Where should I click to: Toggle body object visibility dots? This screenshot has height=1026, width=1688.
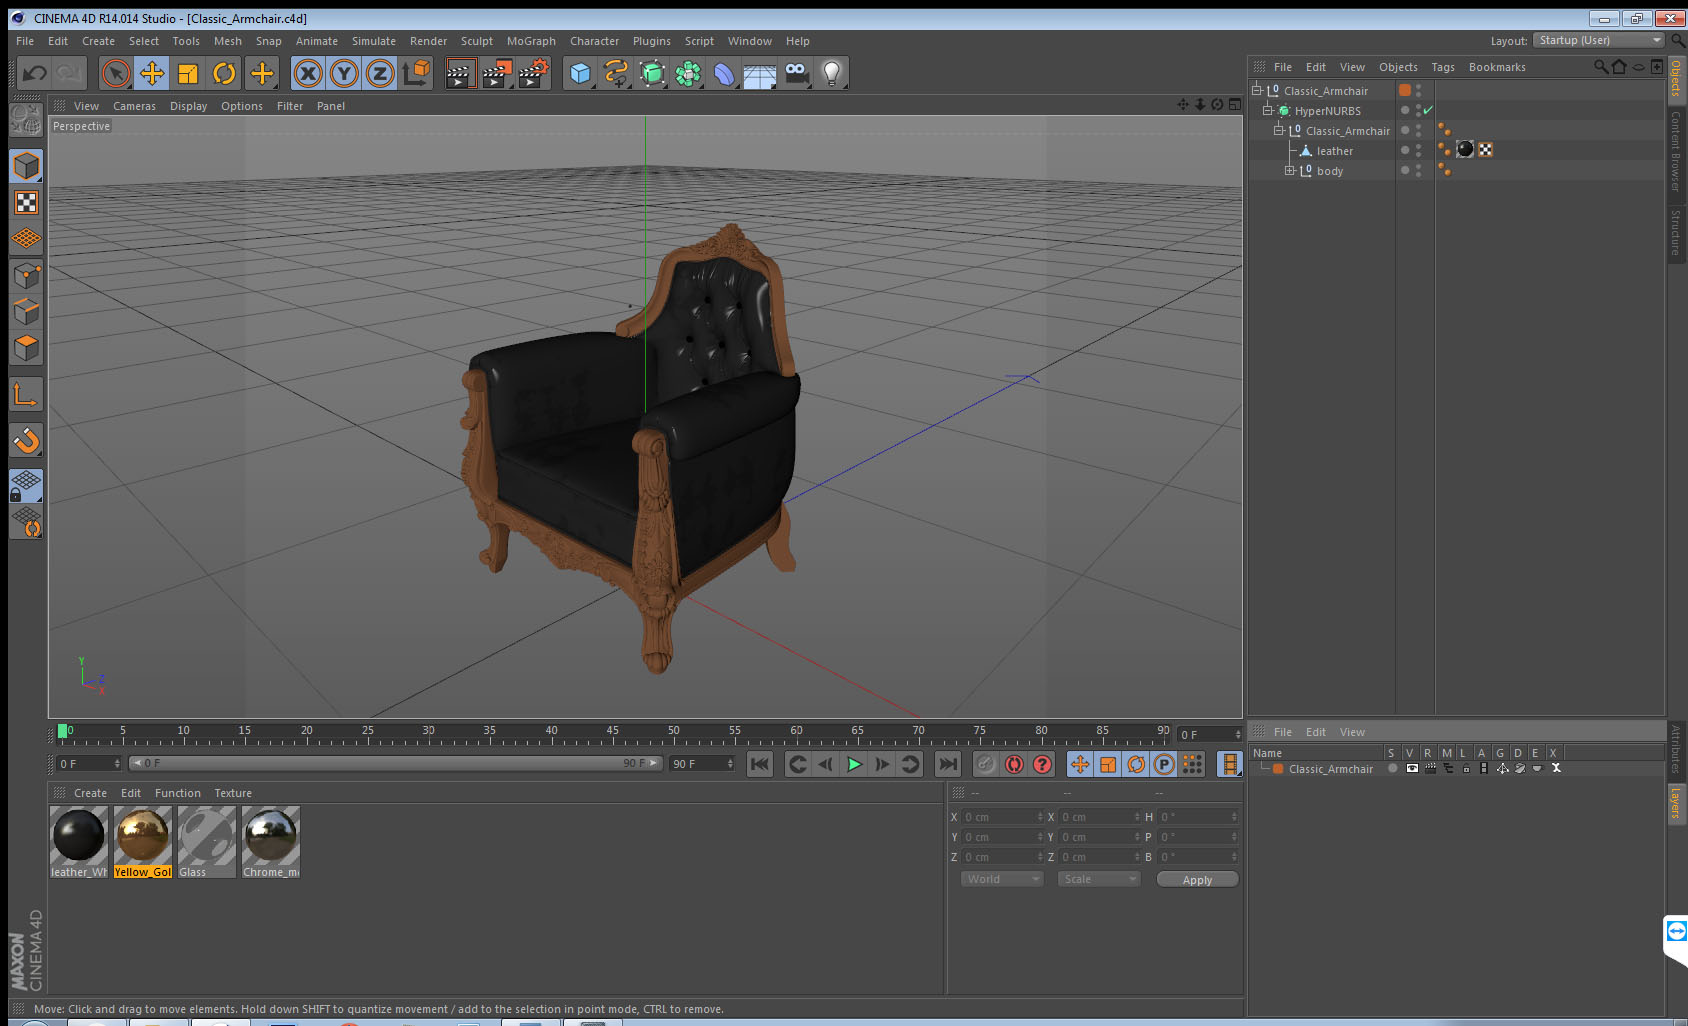pyautogui.click(x=1418, y=170)
